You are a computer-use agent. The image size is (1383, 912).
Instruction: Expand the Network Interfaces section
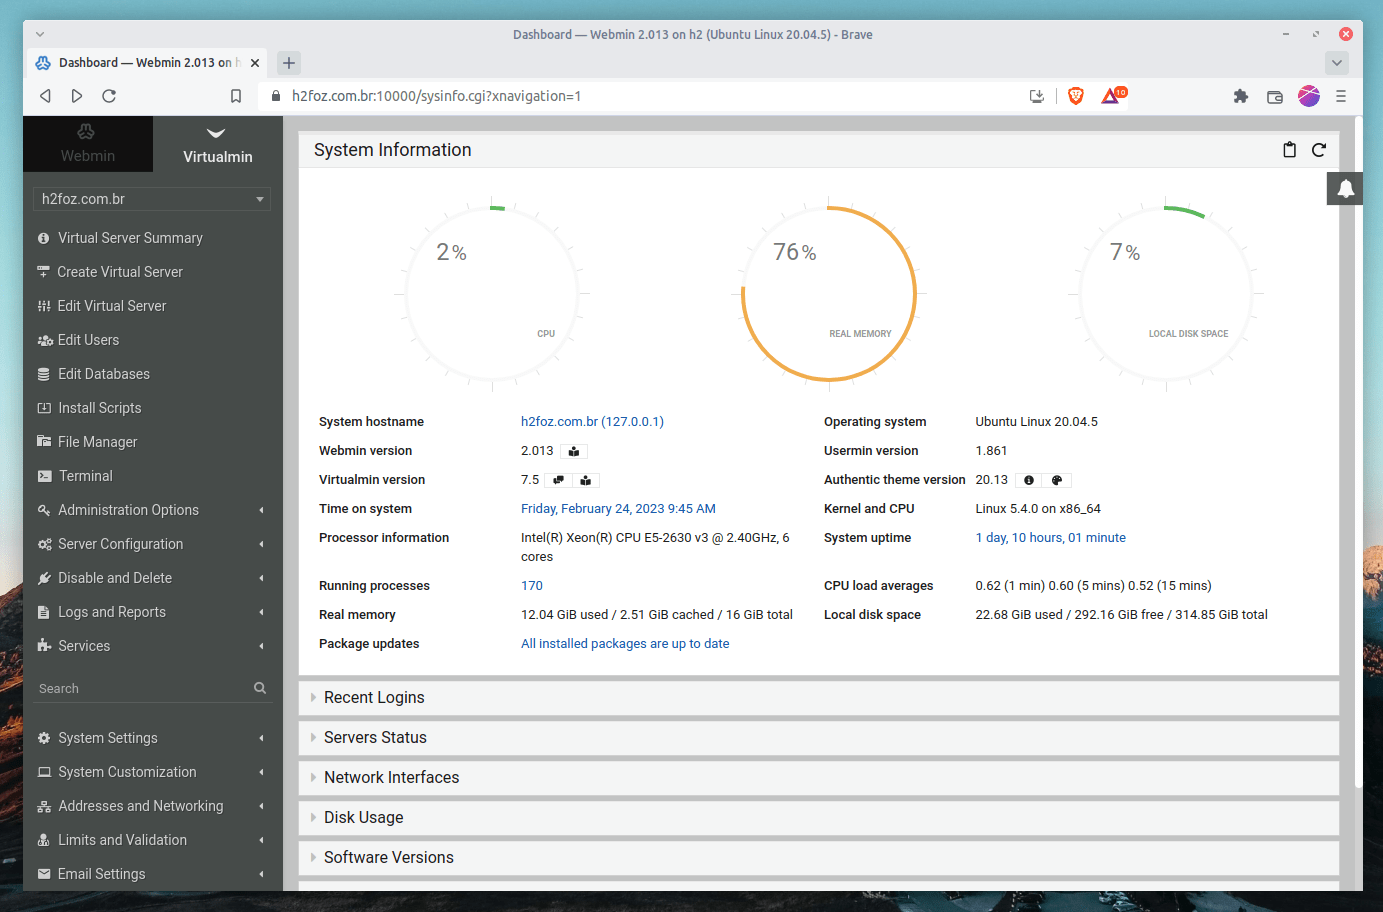click(x=818, y=778)
